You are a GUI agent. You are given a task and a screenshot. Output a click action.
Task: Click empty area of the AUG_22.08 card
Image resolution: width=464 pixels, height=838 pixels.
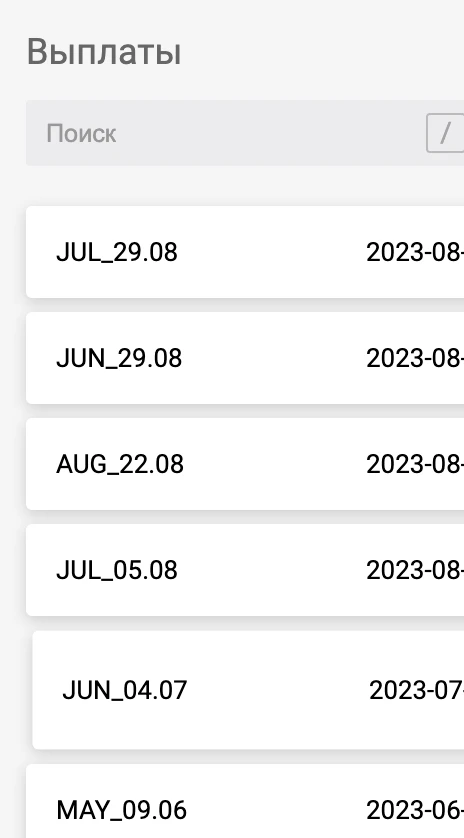[x=273, y=464]
